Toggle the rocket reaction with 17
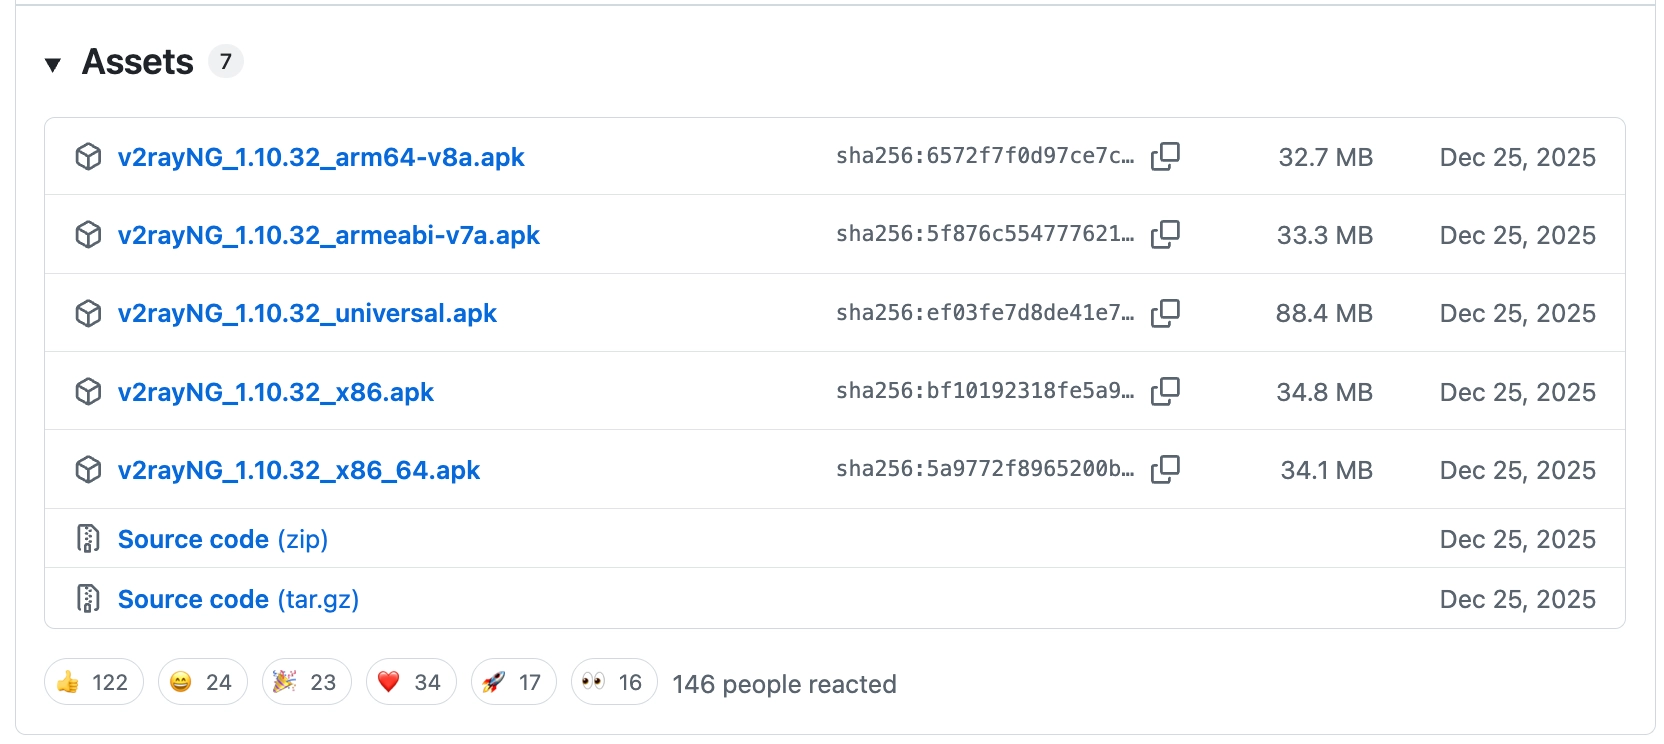The width and height of the screenshot is (1664, 744). point(514,682)
